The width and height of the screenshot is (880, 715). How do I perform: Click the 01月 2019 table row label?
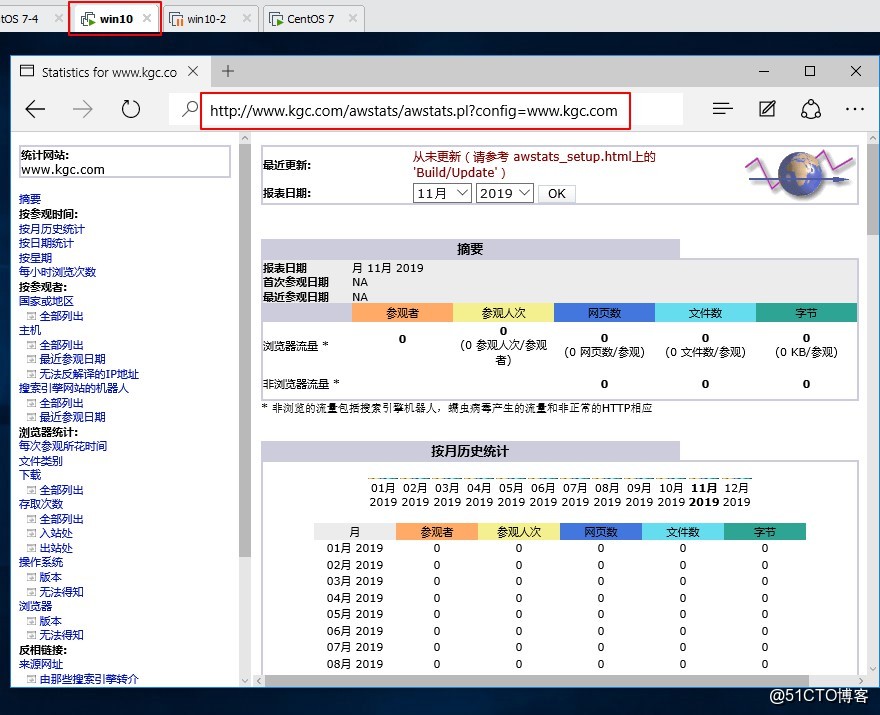click(355, 548)
